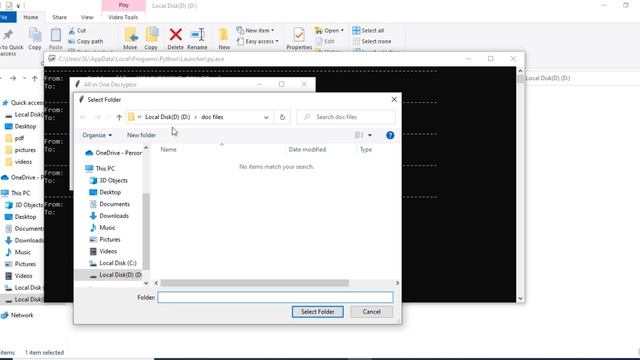Open pictures folder in Explorer Quick access
This screenshot has height=360, width=640.
[20, 150]
